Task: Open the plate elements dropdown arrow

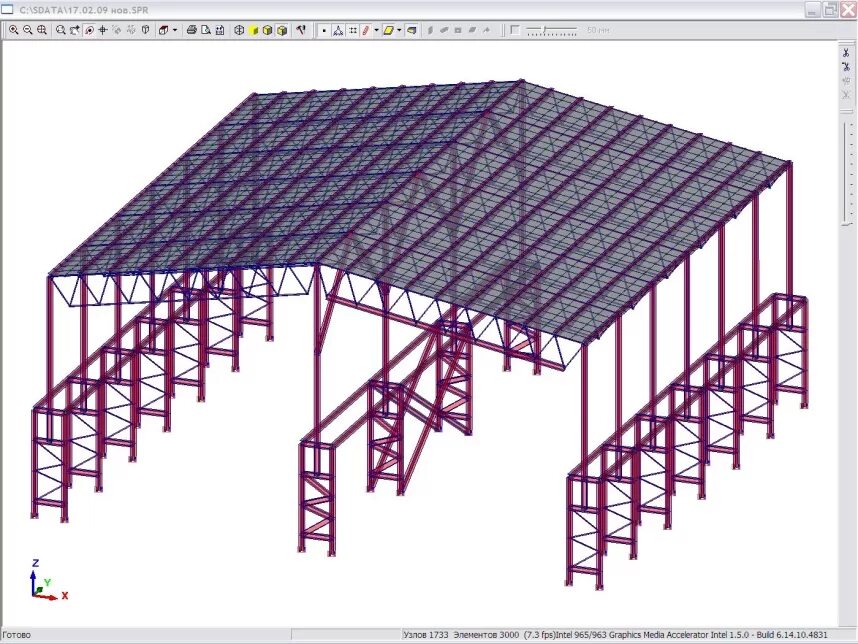Action: [x=399, y=30]
